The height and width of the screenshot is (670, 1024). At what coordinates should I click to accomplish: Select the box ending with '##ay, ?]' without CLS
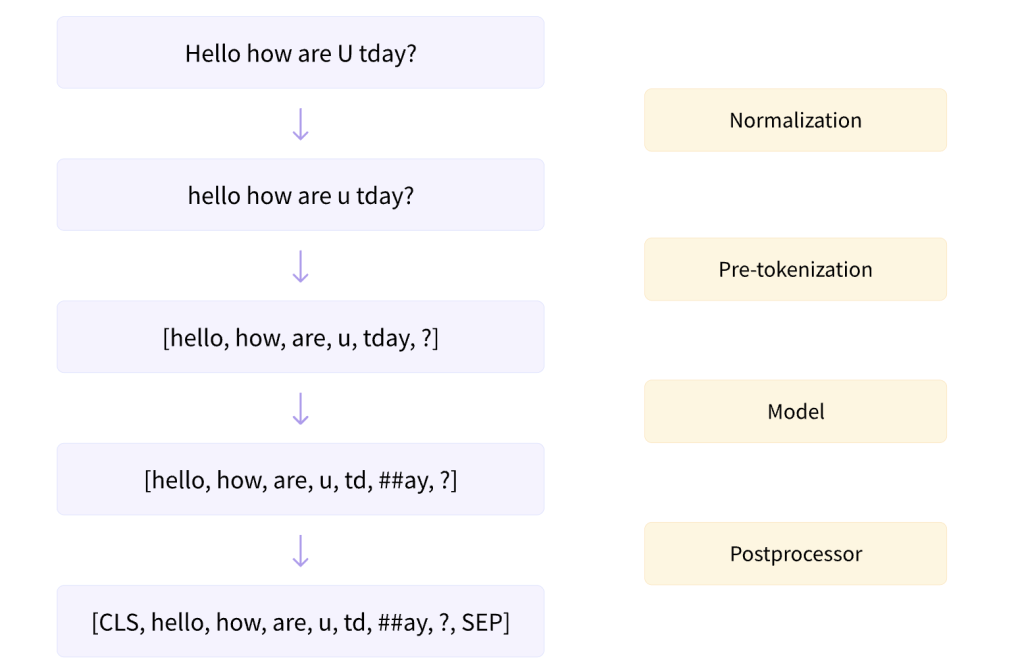pyautogui.click(x=300, y=480)
